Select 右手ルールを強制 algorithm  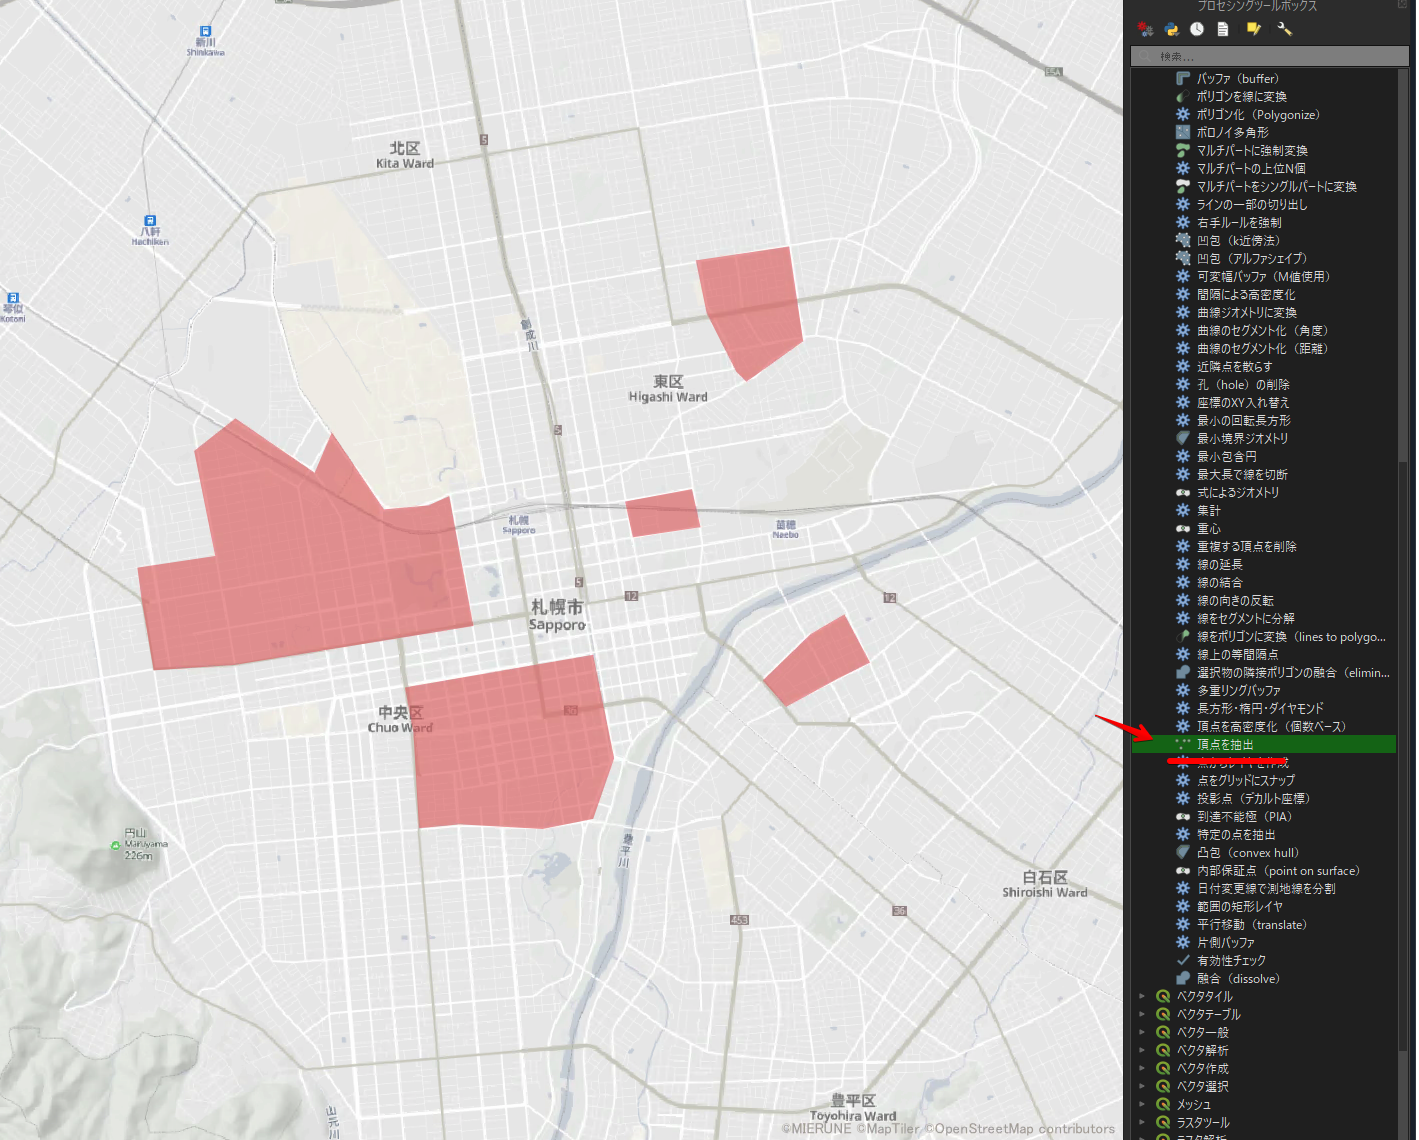[1239, 223]
